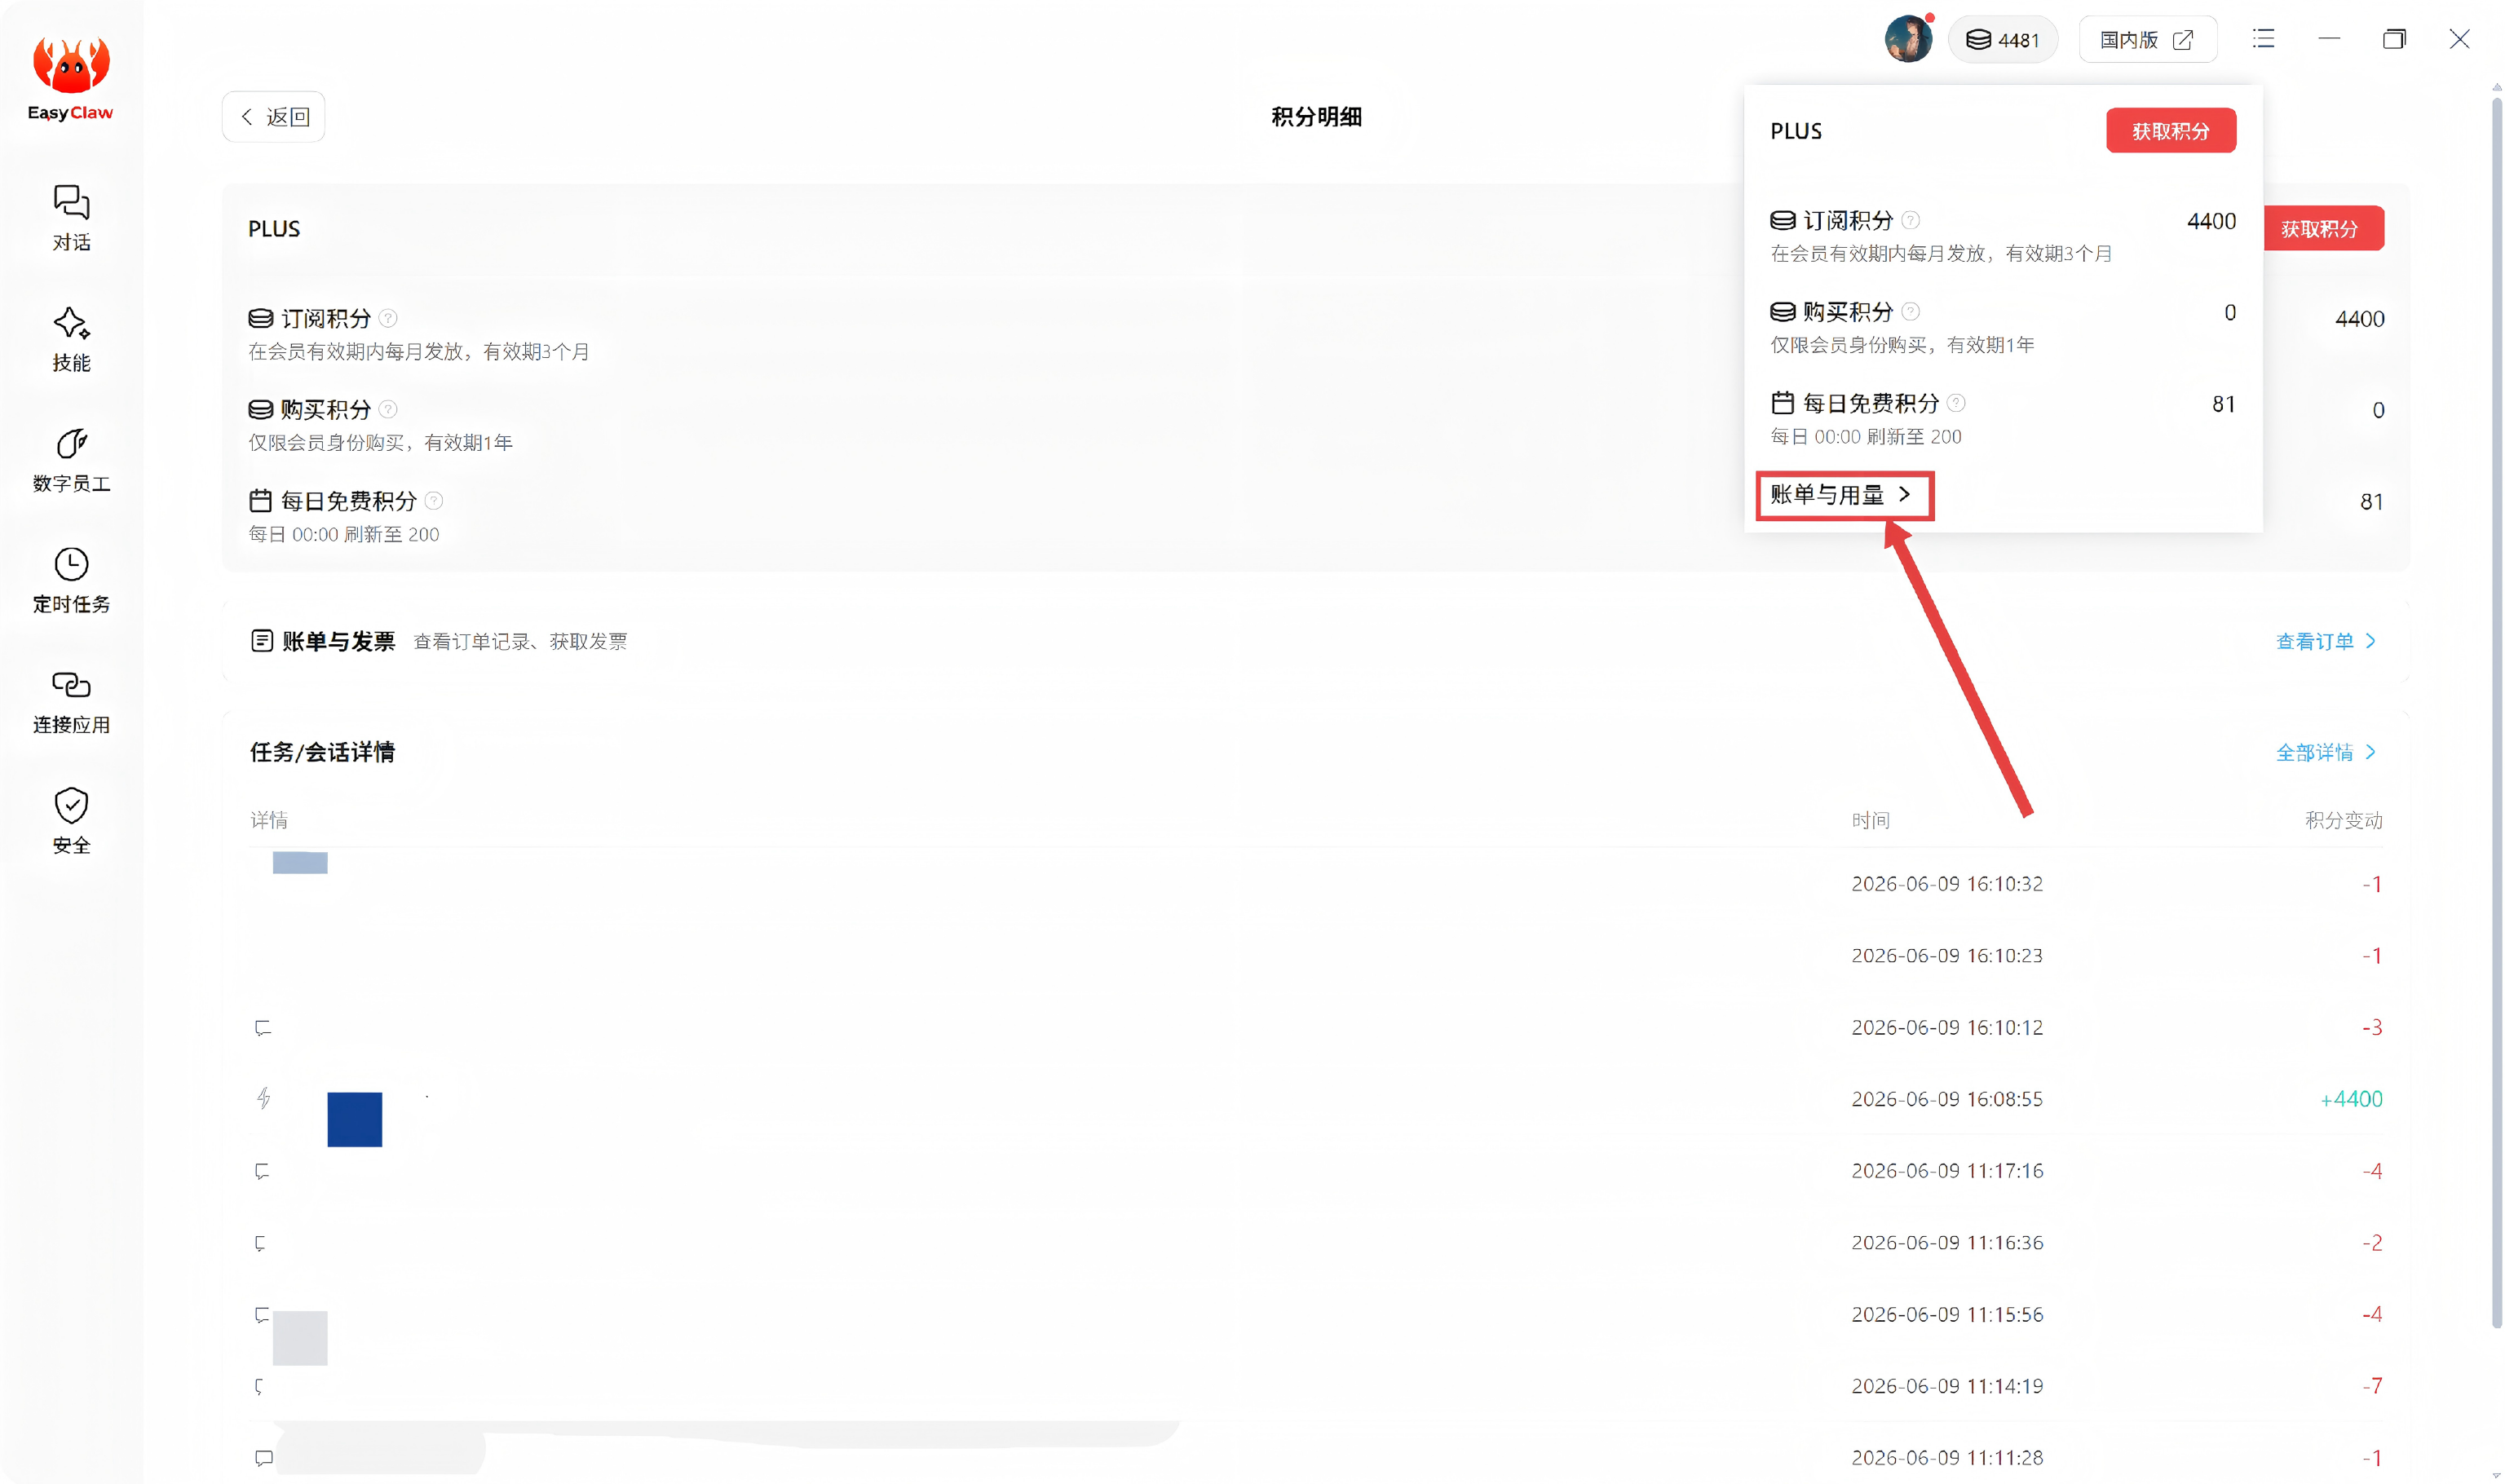Select the +4400 points record row
The width and height of the screenshot is (2505, 1484).
(x=1316, y=1099)
